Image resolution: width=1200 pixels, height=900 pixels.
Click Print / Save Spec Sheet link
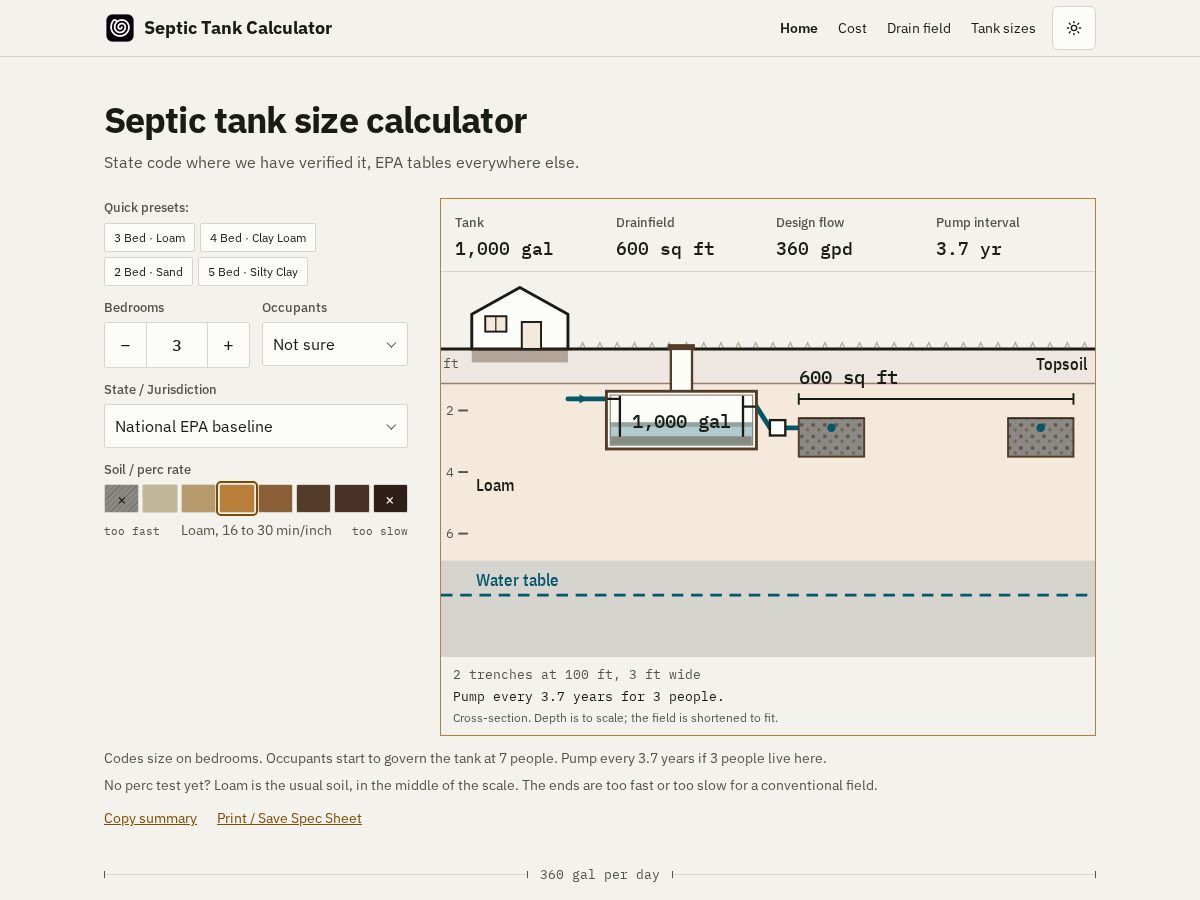(289, 818)
